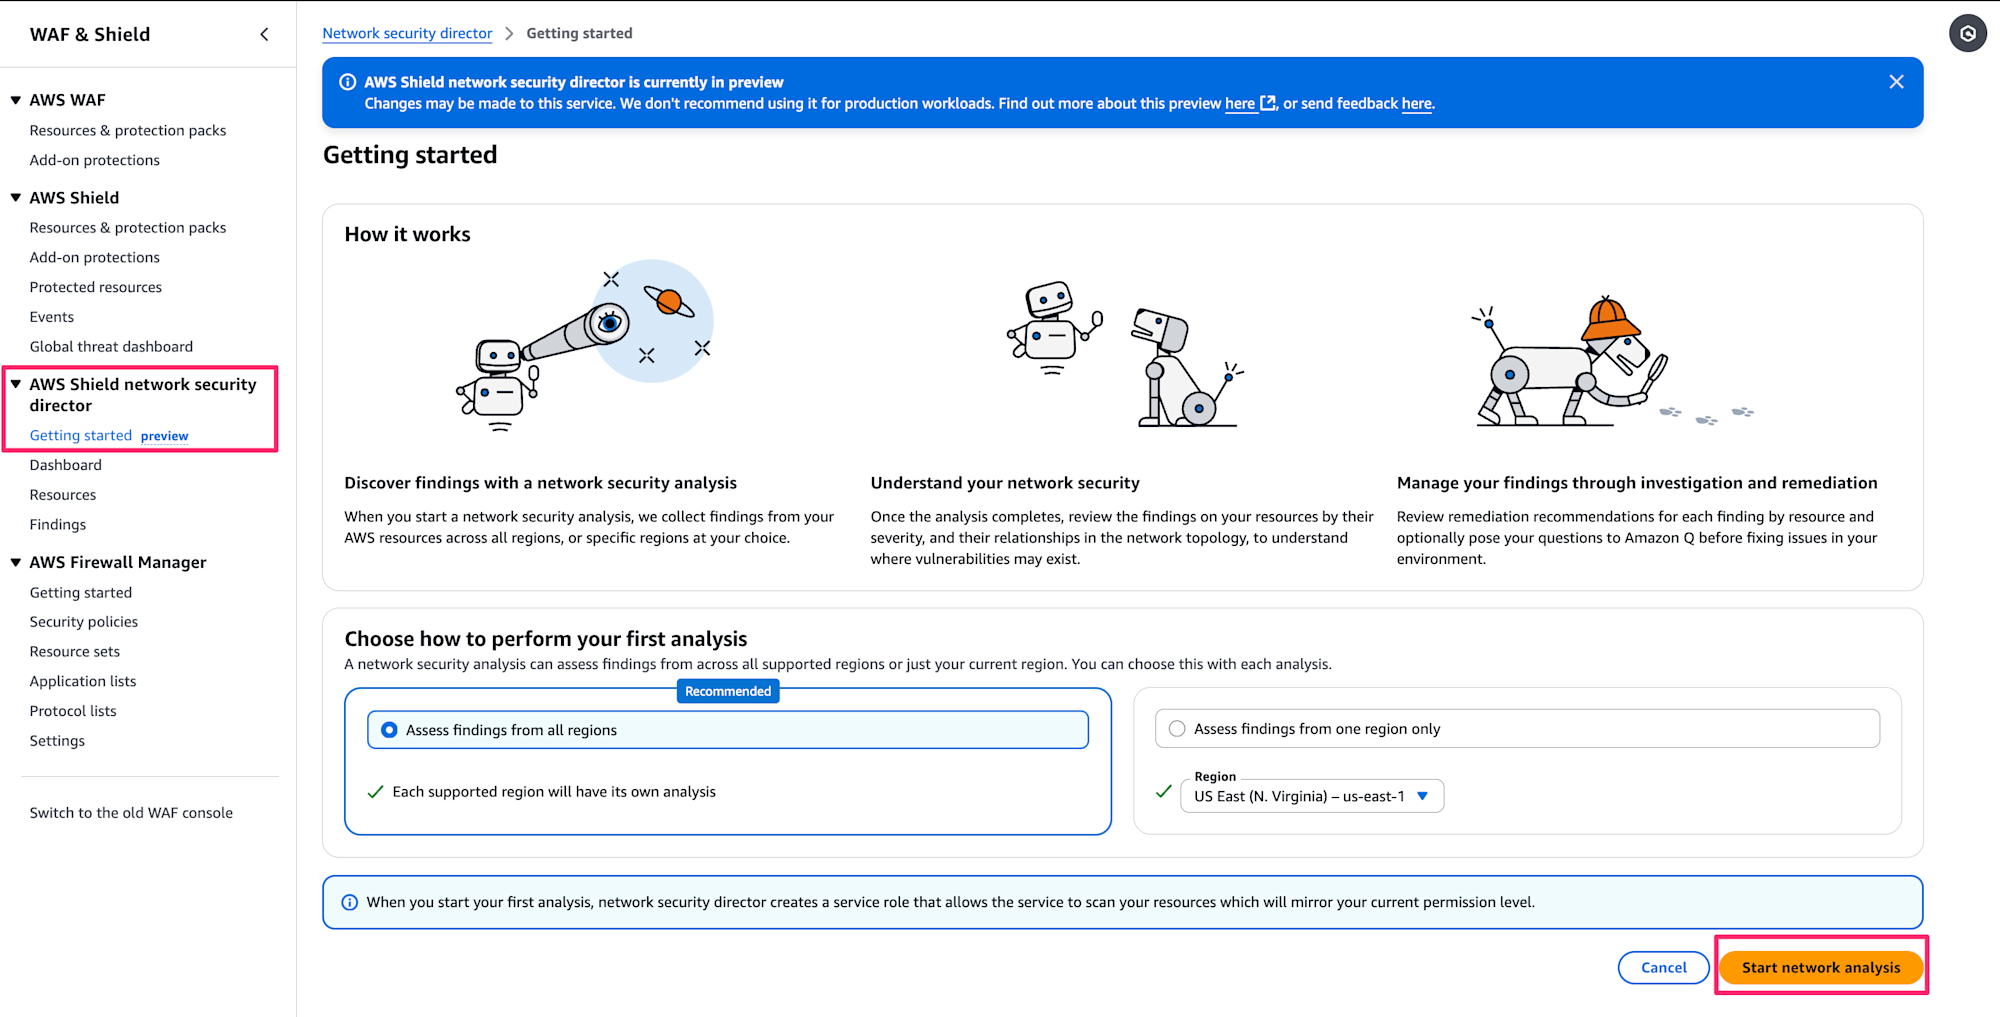Collapse the AWS WAF section
The width and height of the screenshot is (2000, 1017).
pos(16,100)
